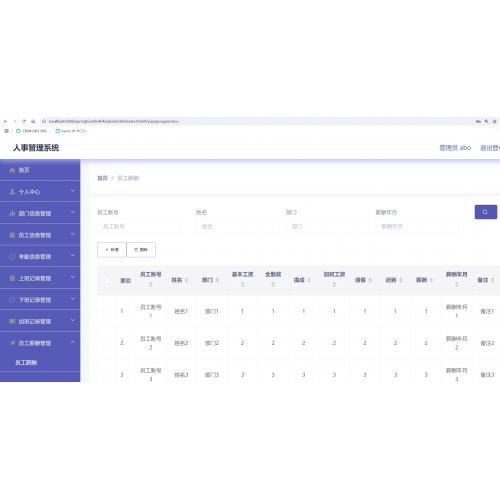Click the purple search icon button
The image size is (500, 500).
(x=486, y=212)
